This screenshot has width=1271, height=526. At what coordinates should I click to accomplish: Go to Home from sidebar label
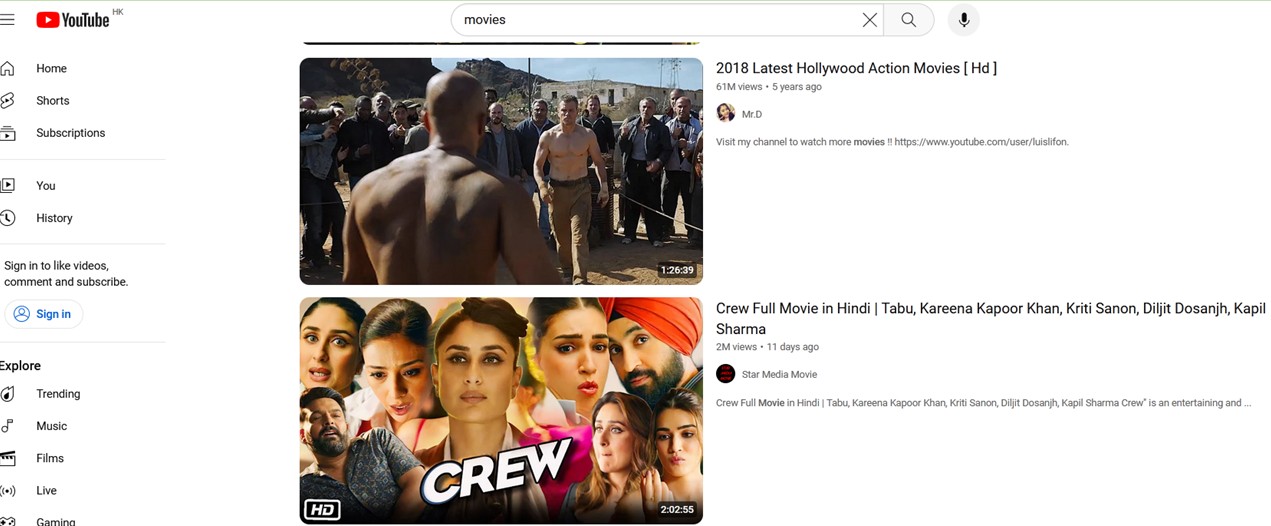(x=51, y=69)
